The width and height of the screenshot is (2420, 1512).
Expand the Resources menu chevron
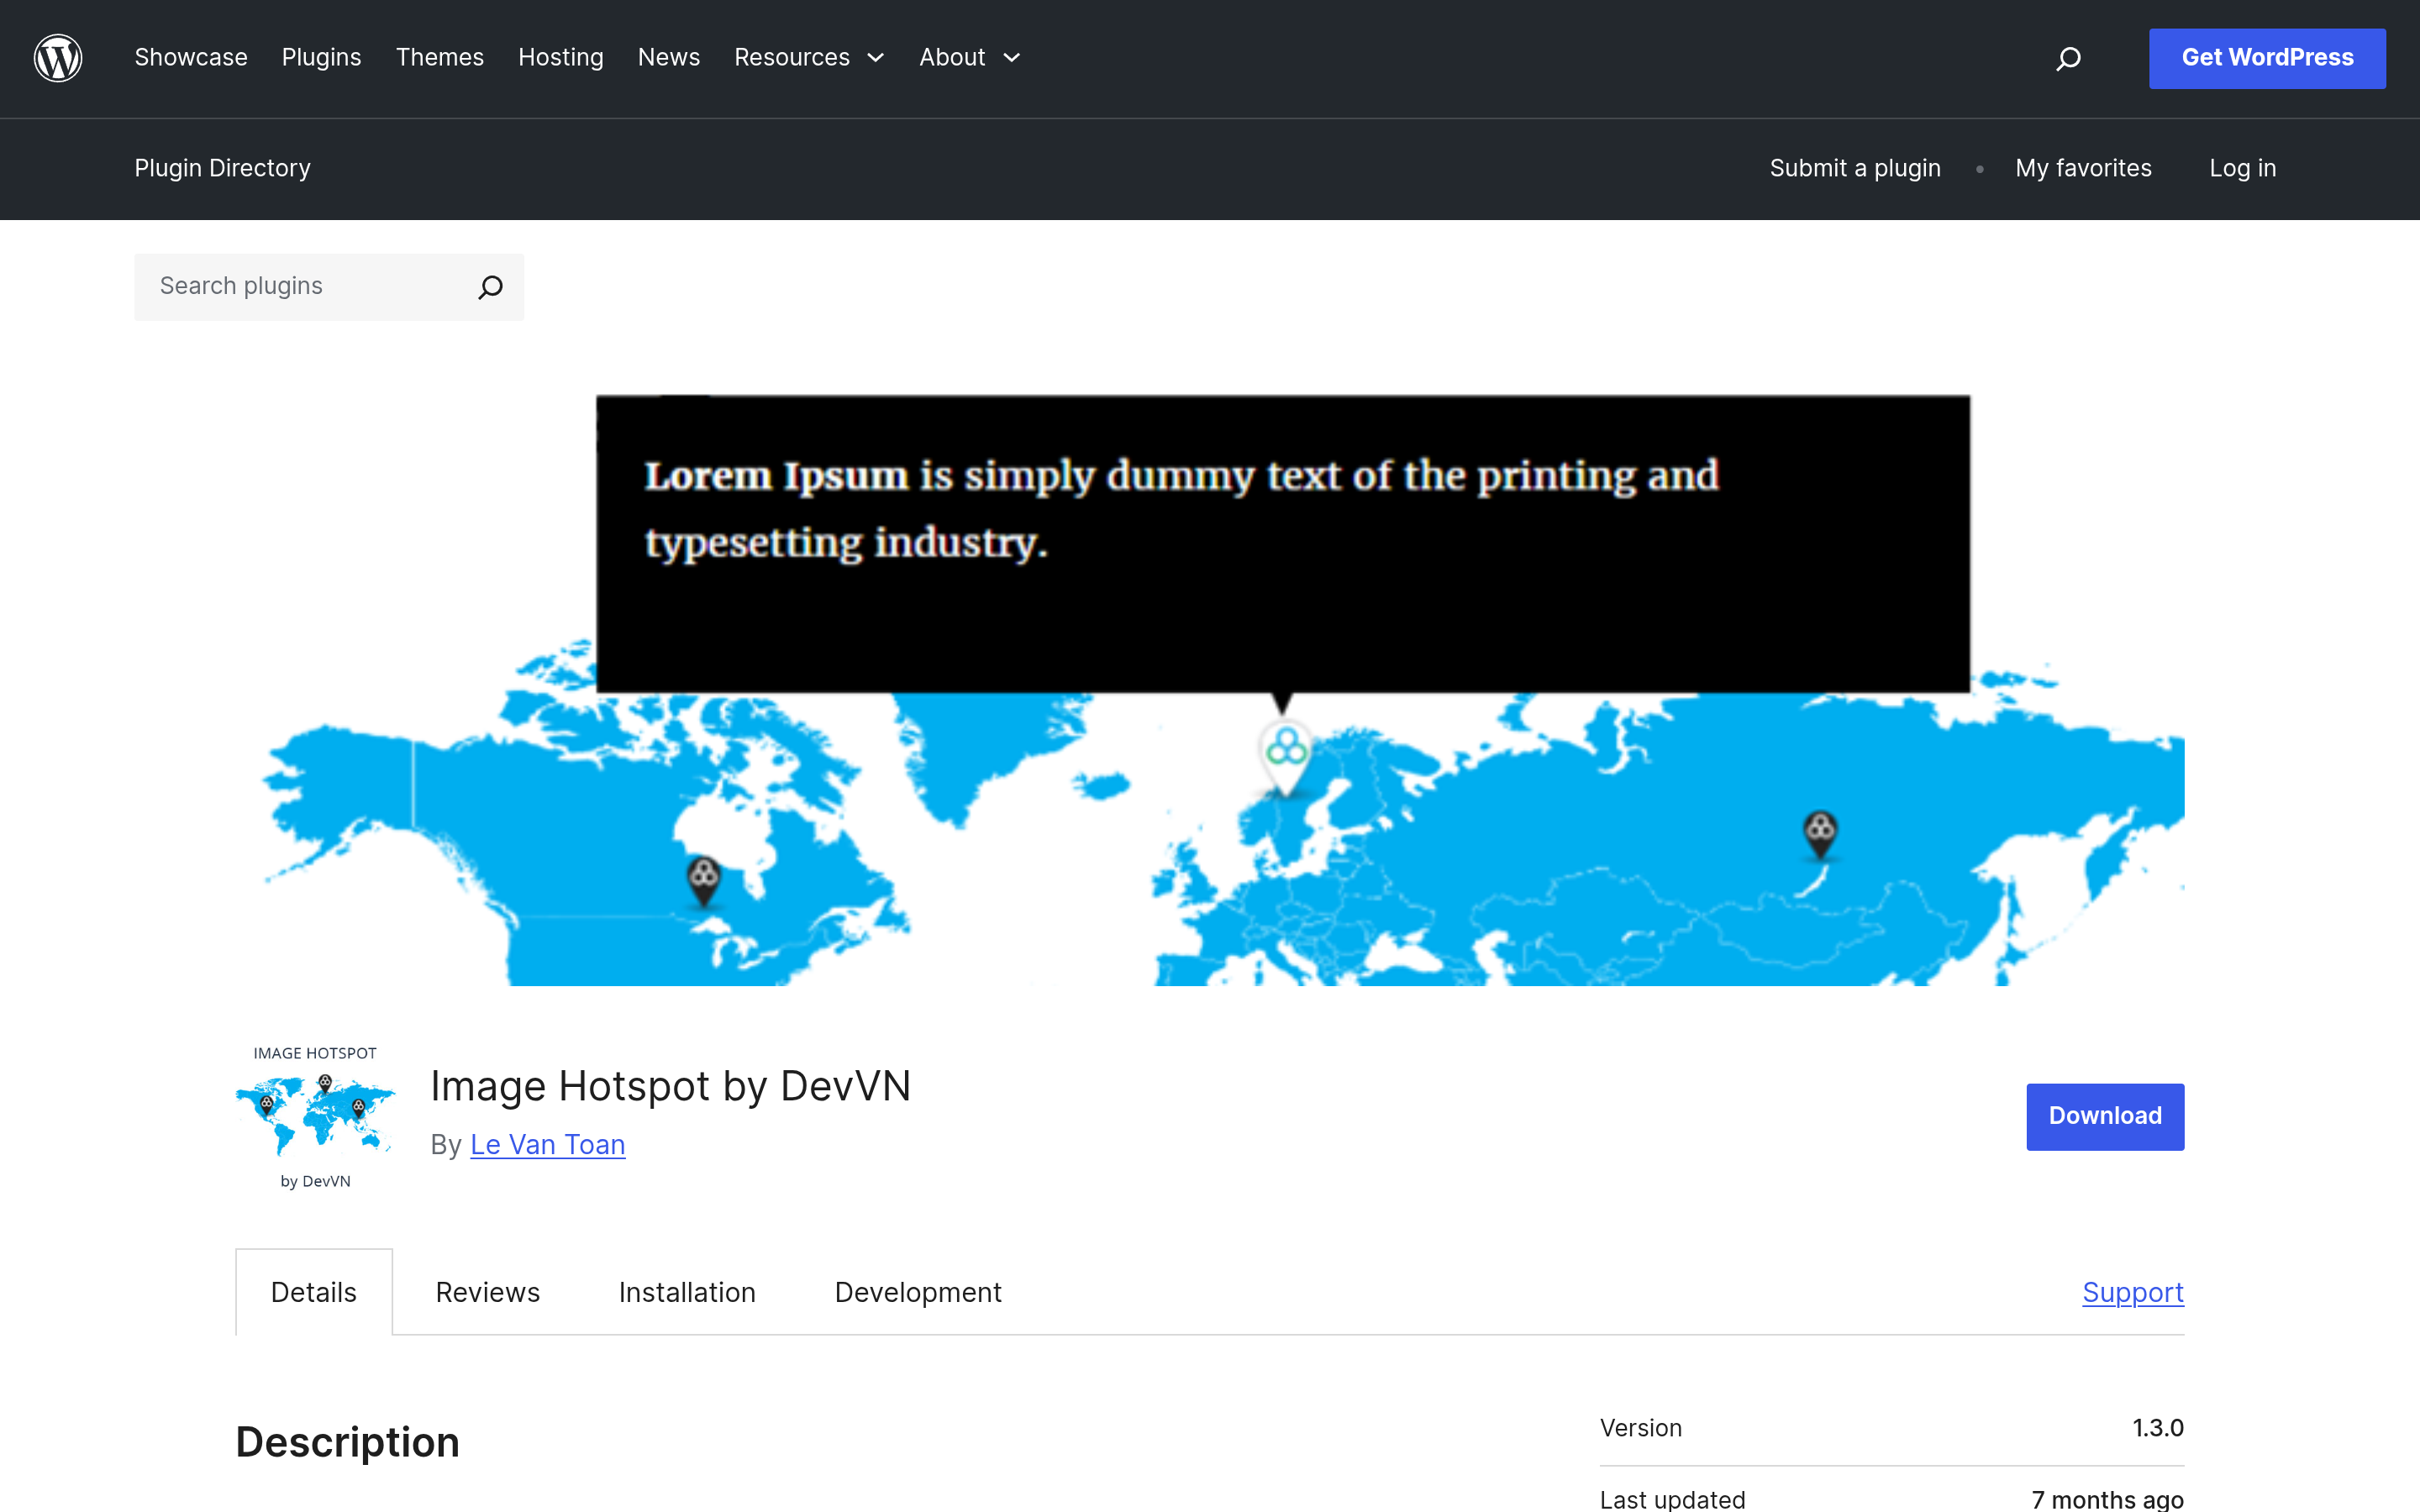tap(876, 58)
